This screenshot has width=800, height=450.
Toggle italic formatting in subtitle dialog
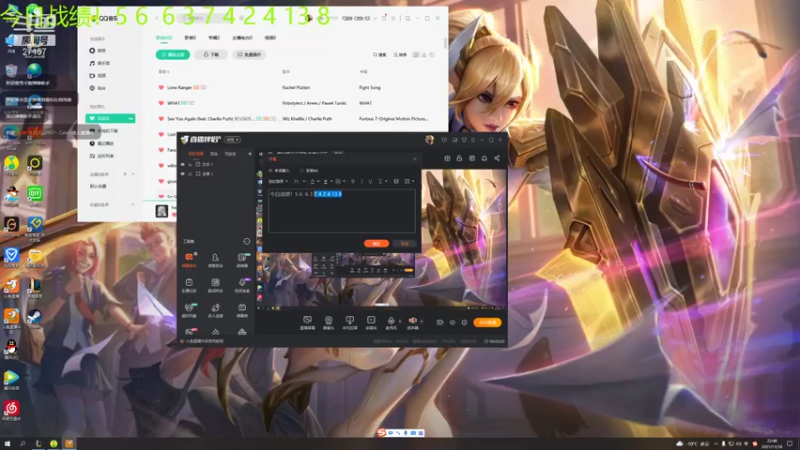362,181
